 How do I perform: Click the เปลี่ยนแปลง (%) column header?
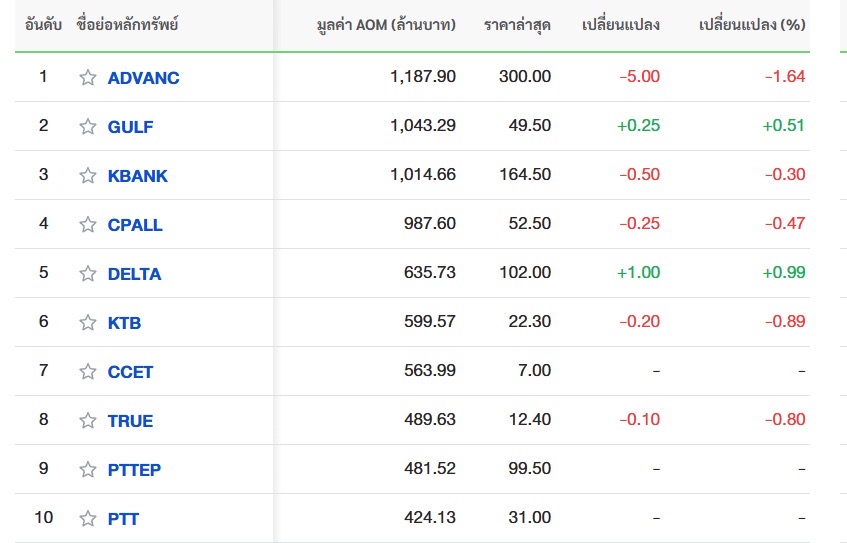pyautogui.click(x=752, y=24)
